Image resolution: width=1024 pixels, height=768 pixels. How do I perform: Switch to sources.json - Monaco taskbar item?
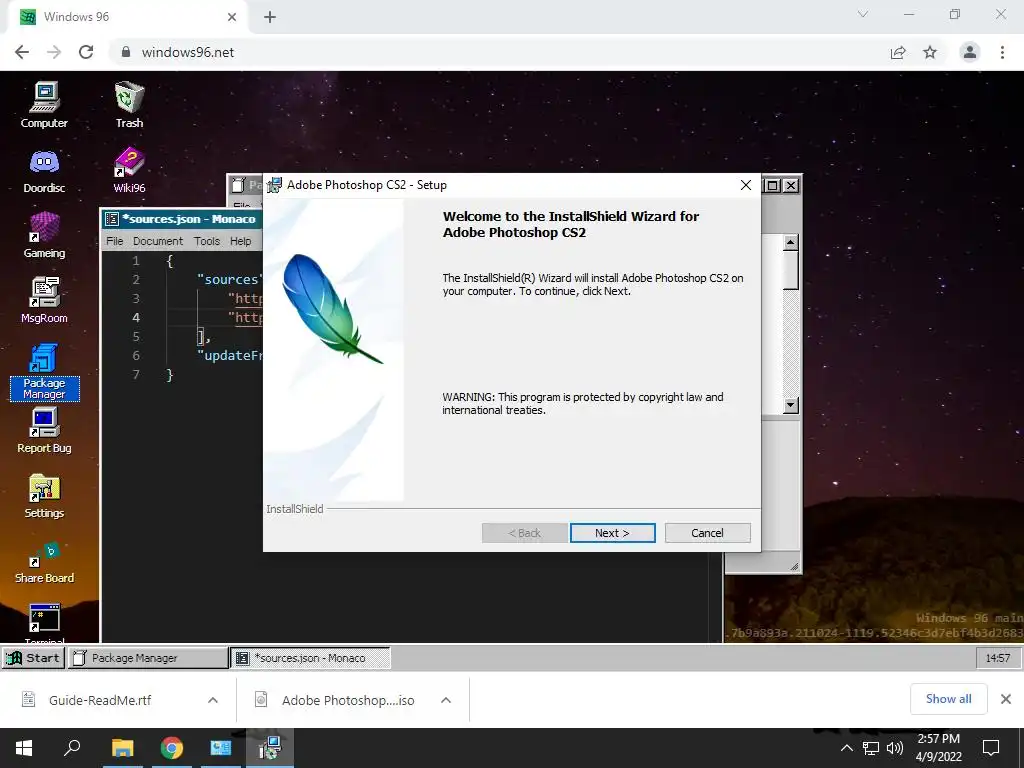pos(310,658)
